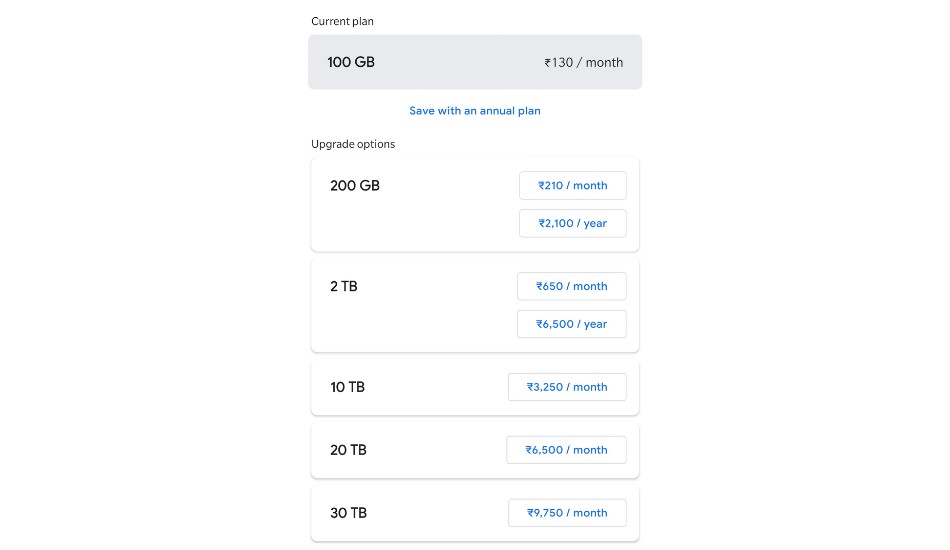Click the 200 GB plan title

(355, 186)
